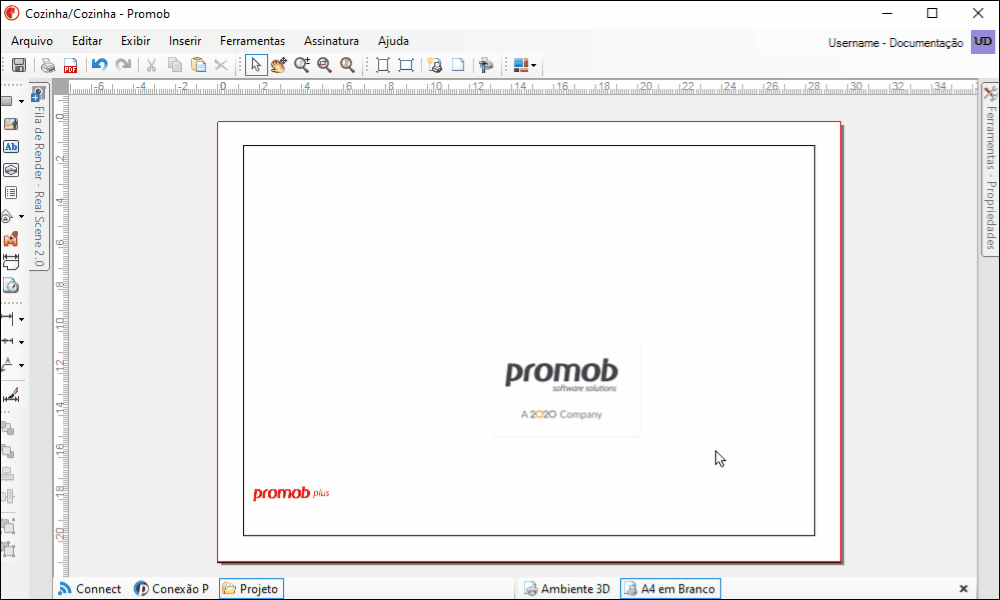
Task: Open the Assinatura menu
Action: pyautogui.click(x=331, y=41)
